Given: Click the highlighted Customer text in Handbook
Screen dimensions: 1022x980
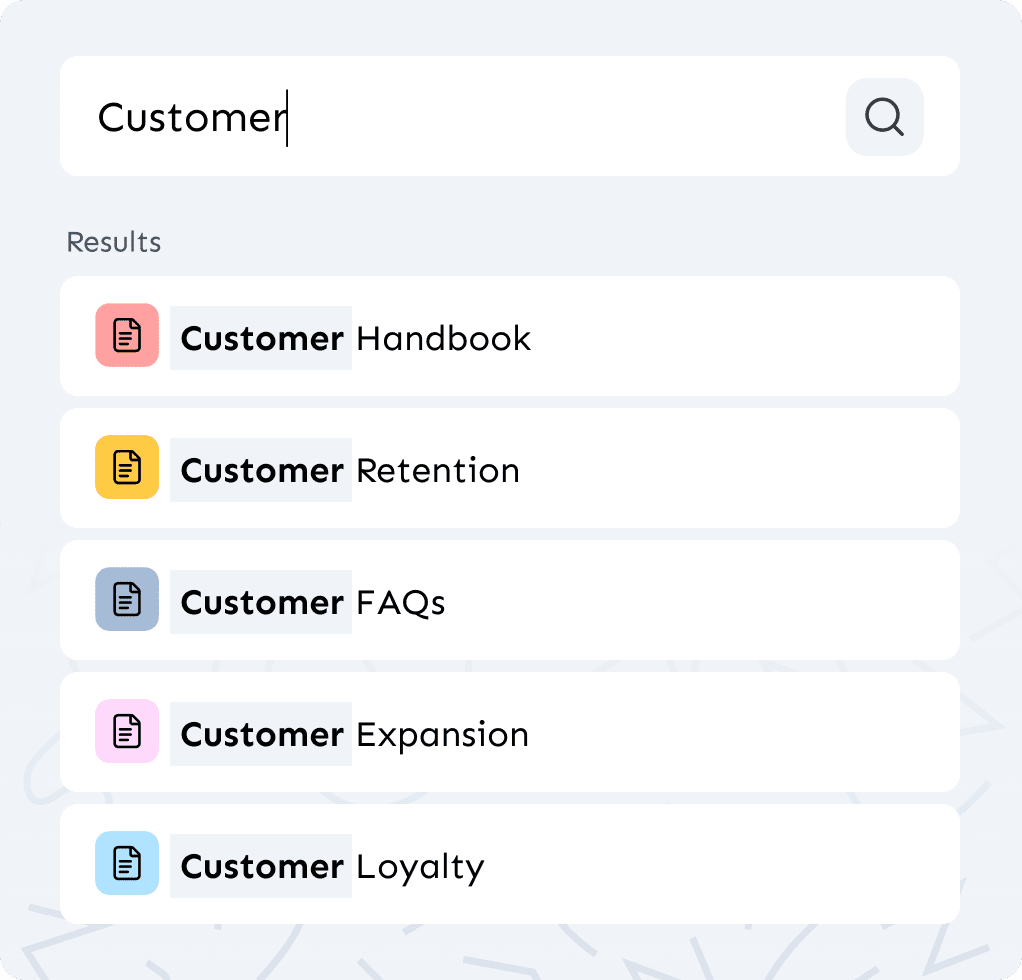Looking at the screenshot, I should click(261, 339).
